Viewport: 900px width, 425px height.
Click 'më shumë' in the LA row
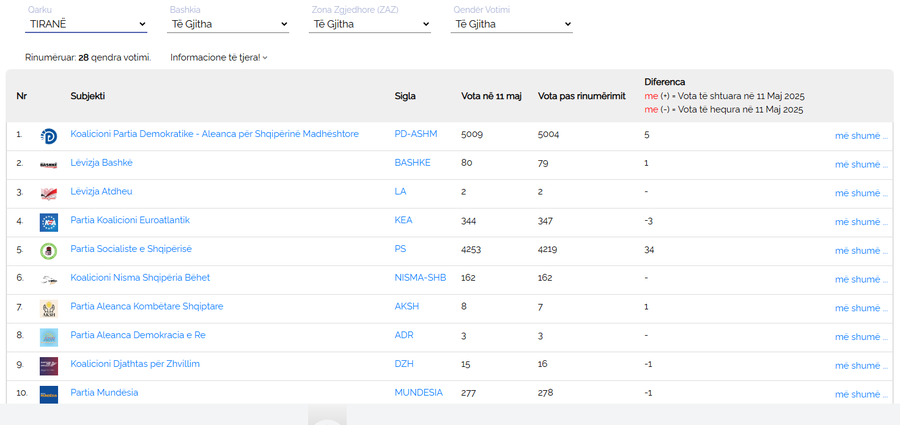pyautogui.click(x=861, y=194)
